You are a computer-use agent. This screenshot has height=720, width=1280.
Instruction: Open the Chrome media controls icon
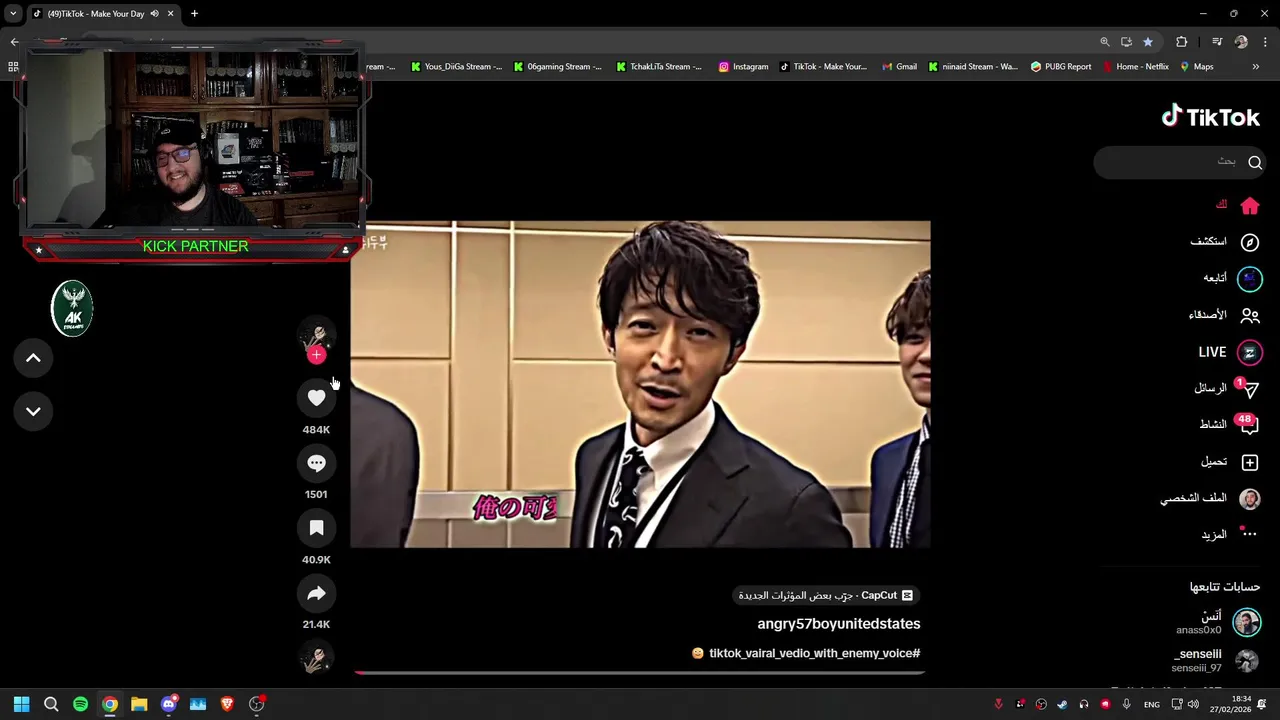(1217, 42)
